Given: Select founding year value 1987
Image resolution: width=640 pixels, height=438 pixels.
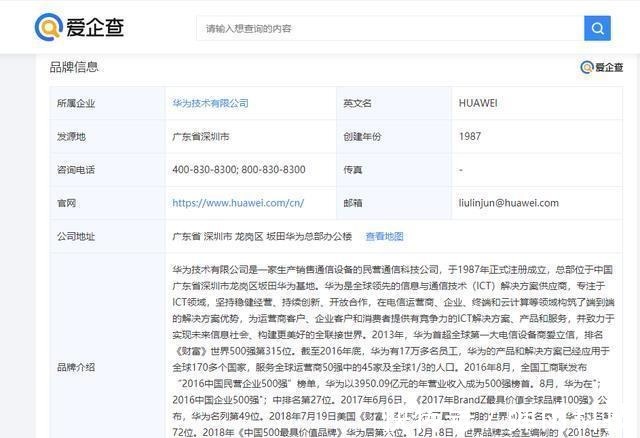Looking at the screenshot, I should (470, 136).
